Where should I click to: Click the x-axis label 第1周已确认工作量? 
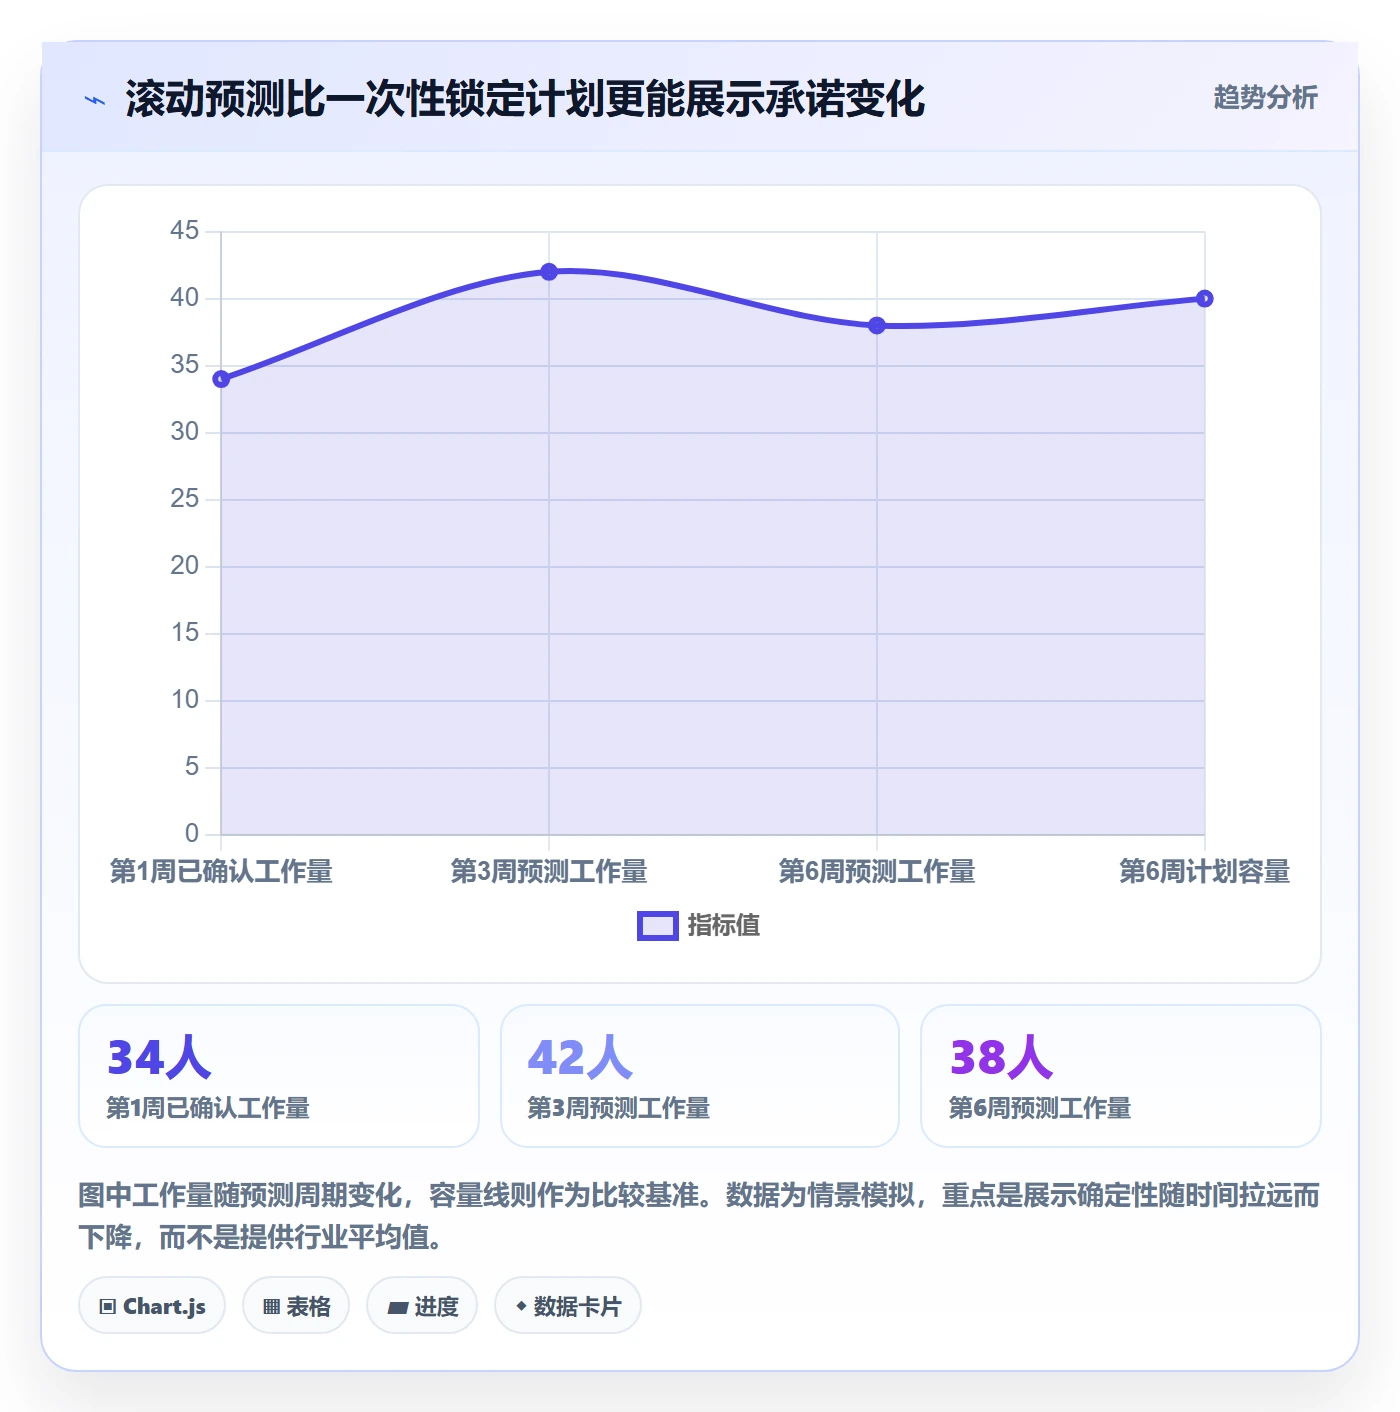[x=221, y=871]
